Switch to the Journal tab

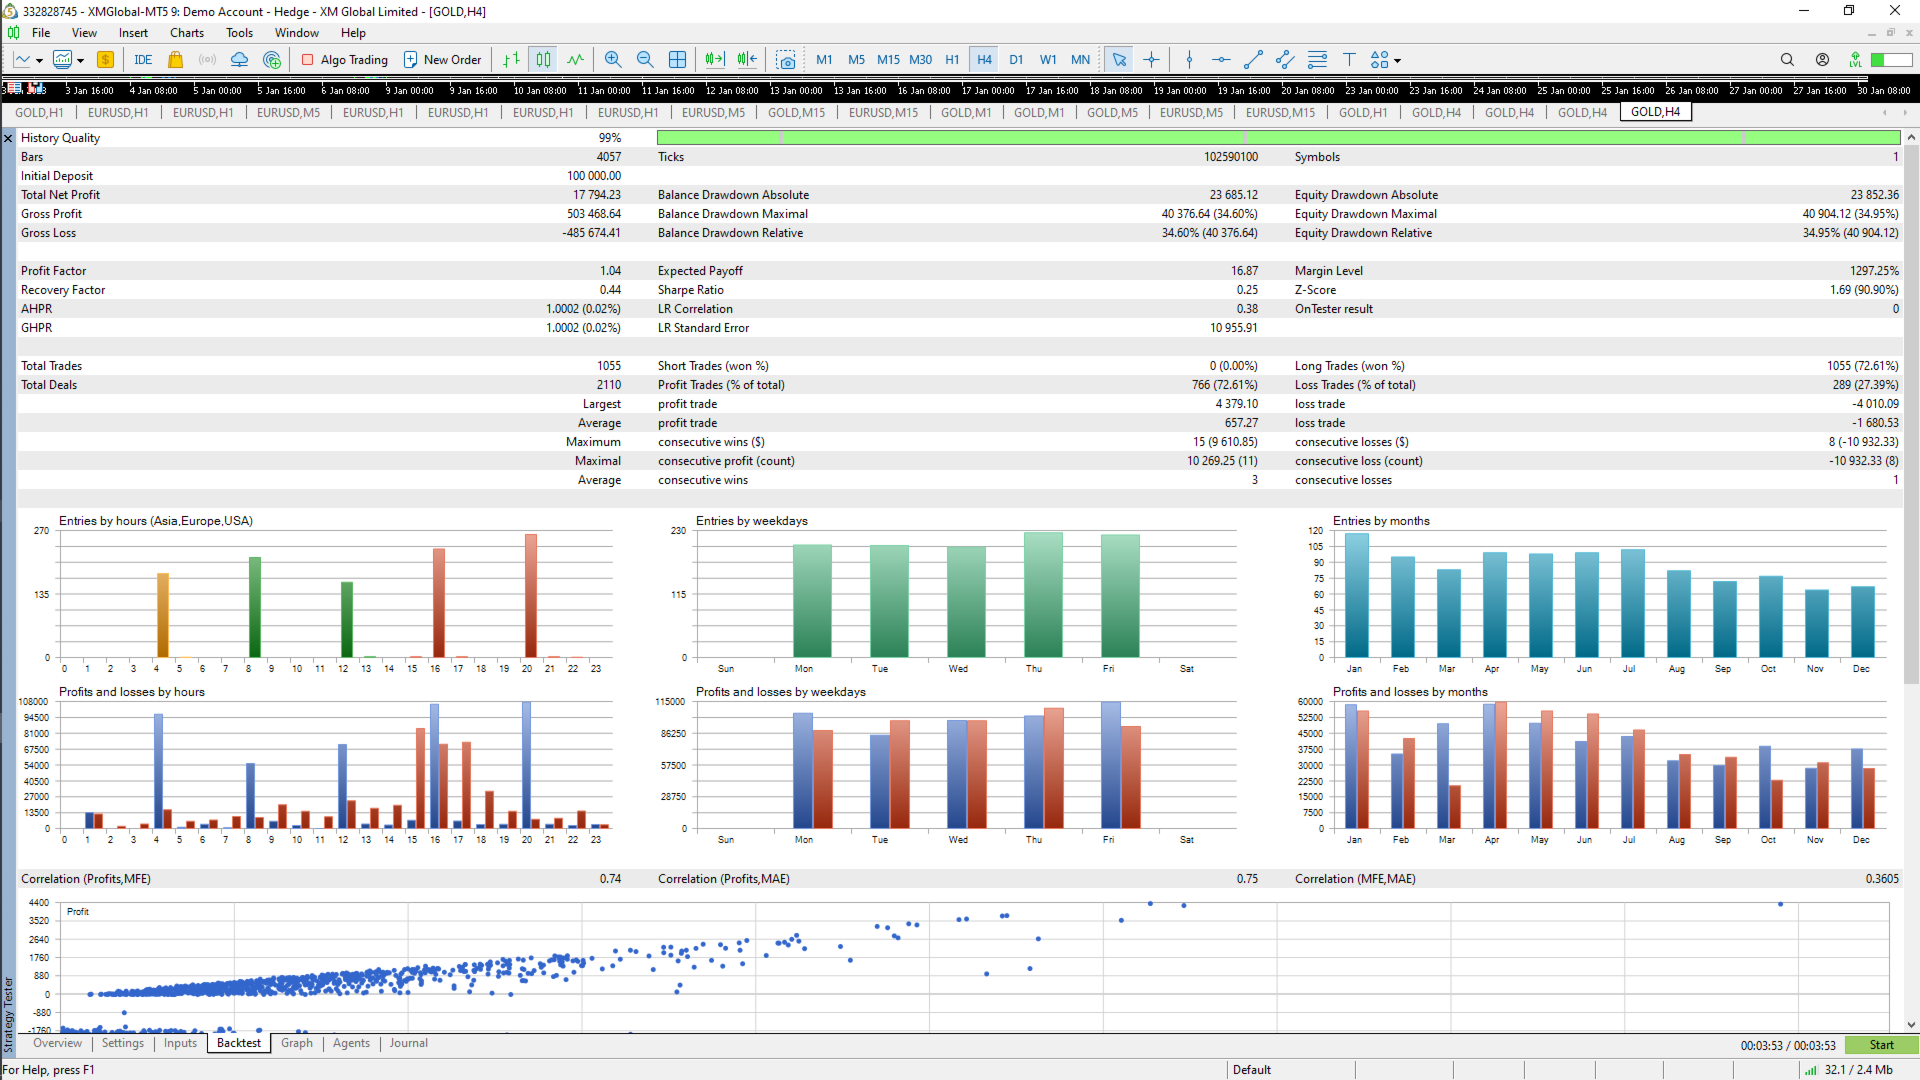[408, 1043]
